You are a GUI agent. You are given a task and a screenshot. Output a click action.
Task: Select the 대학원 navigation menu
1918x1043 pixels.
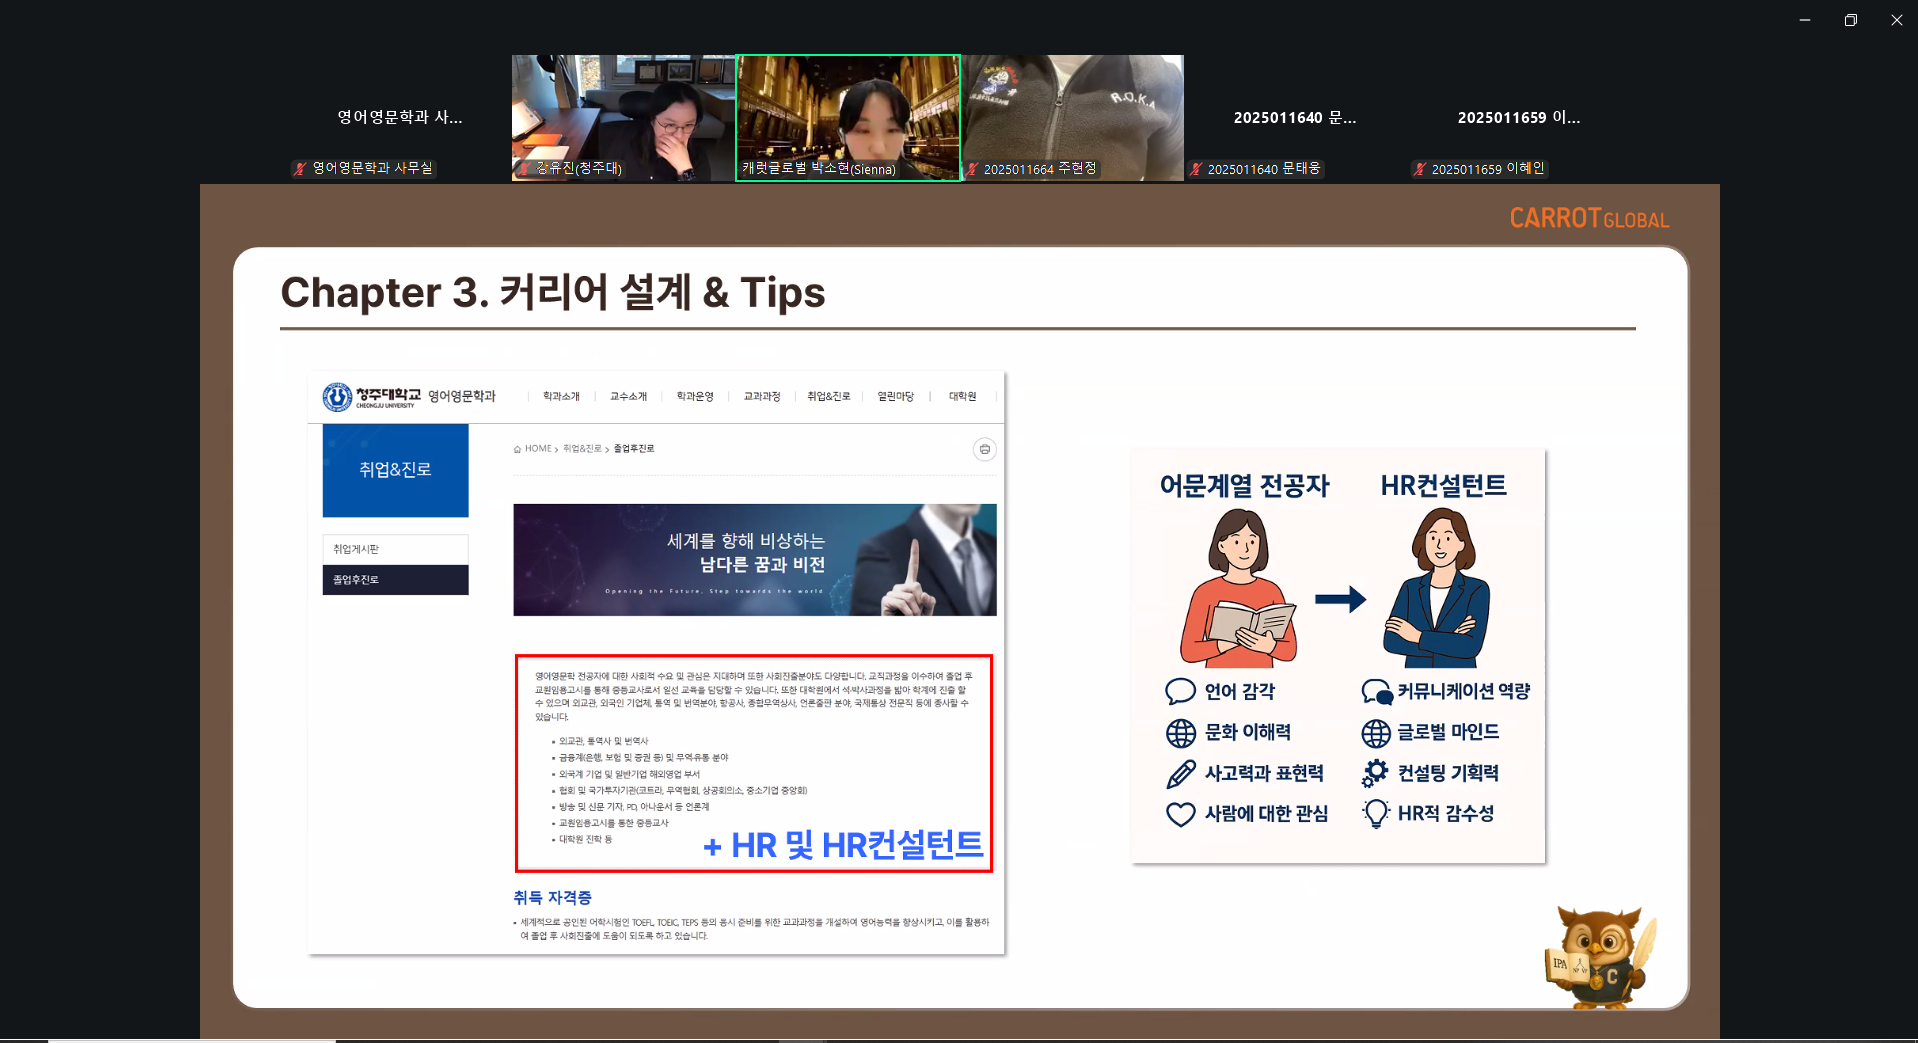pyautogui.click(x=962, y=397)
